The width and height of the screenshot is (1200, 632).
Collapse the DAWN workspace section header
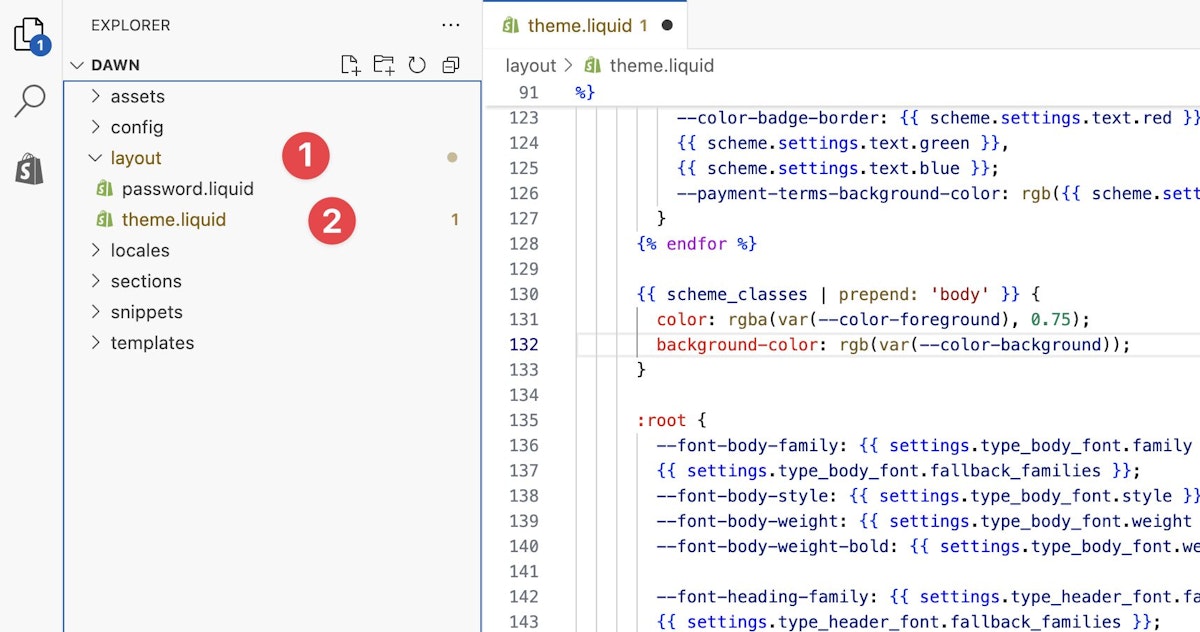click(115, 65)
